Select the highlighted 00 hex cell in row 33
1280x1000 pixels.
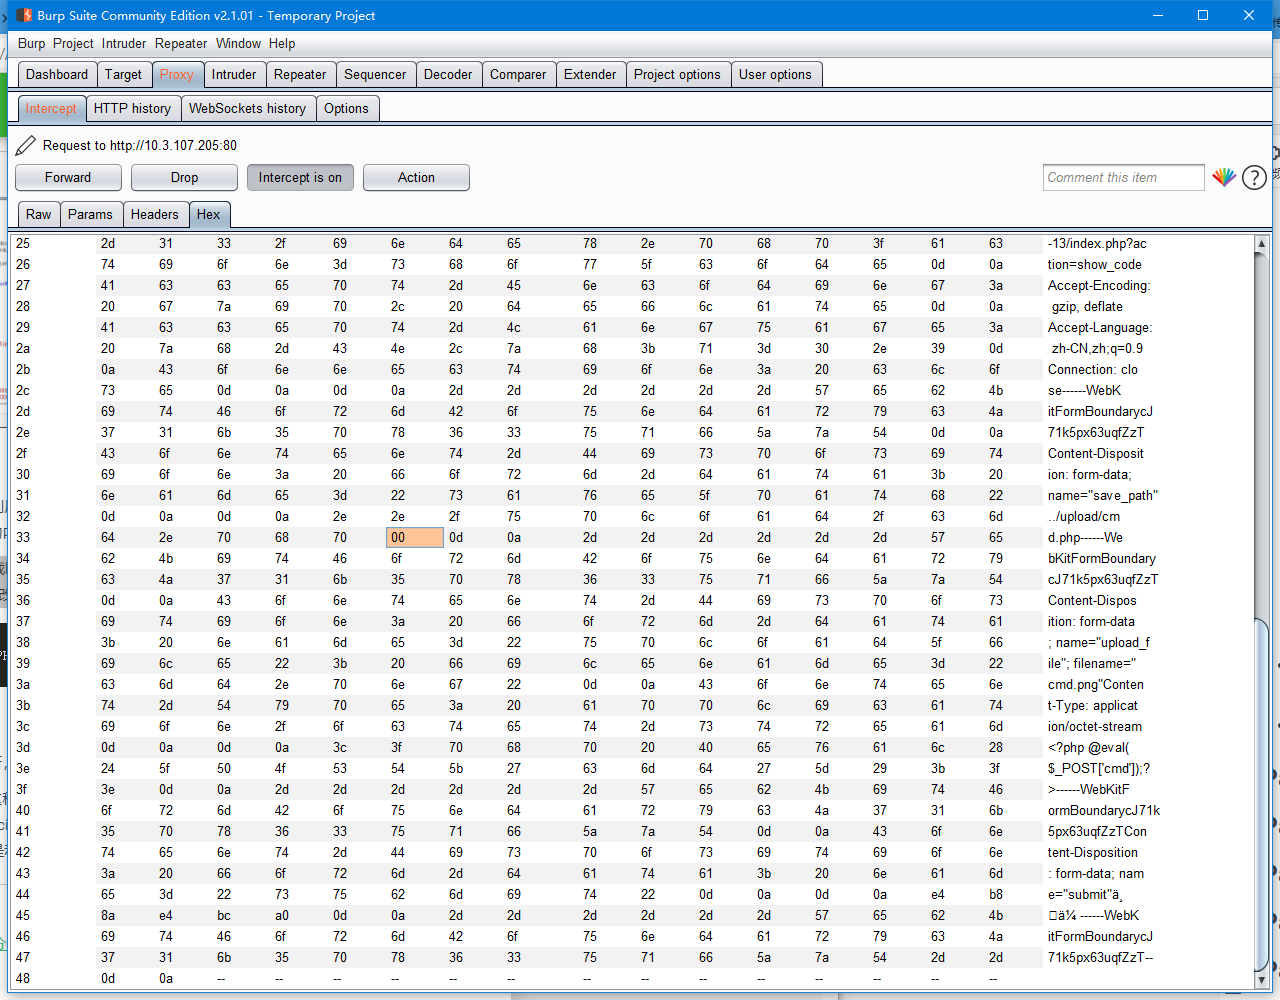(414, 537)
